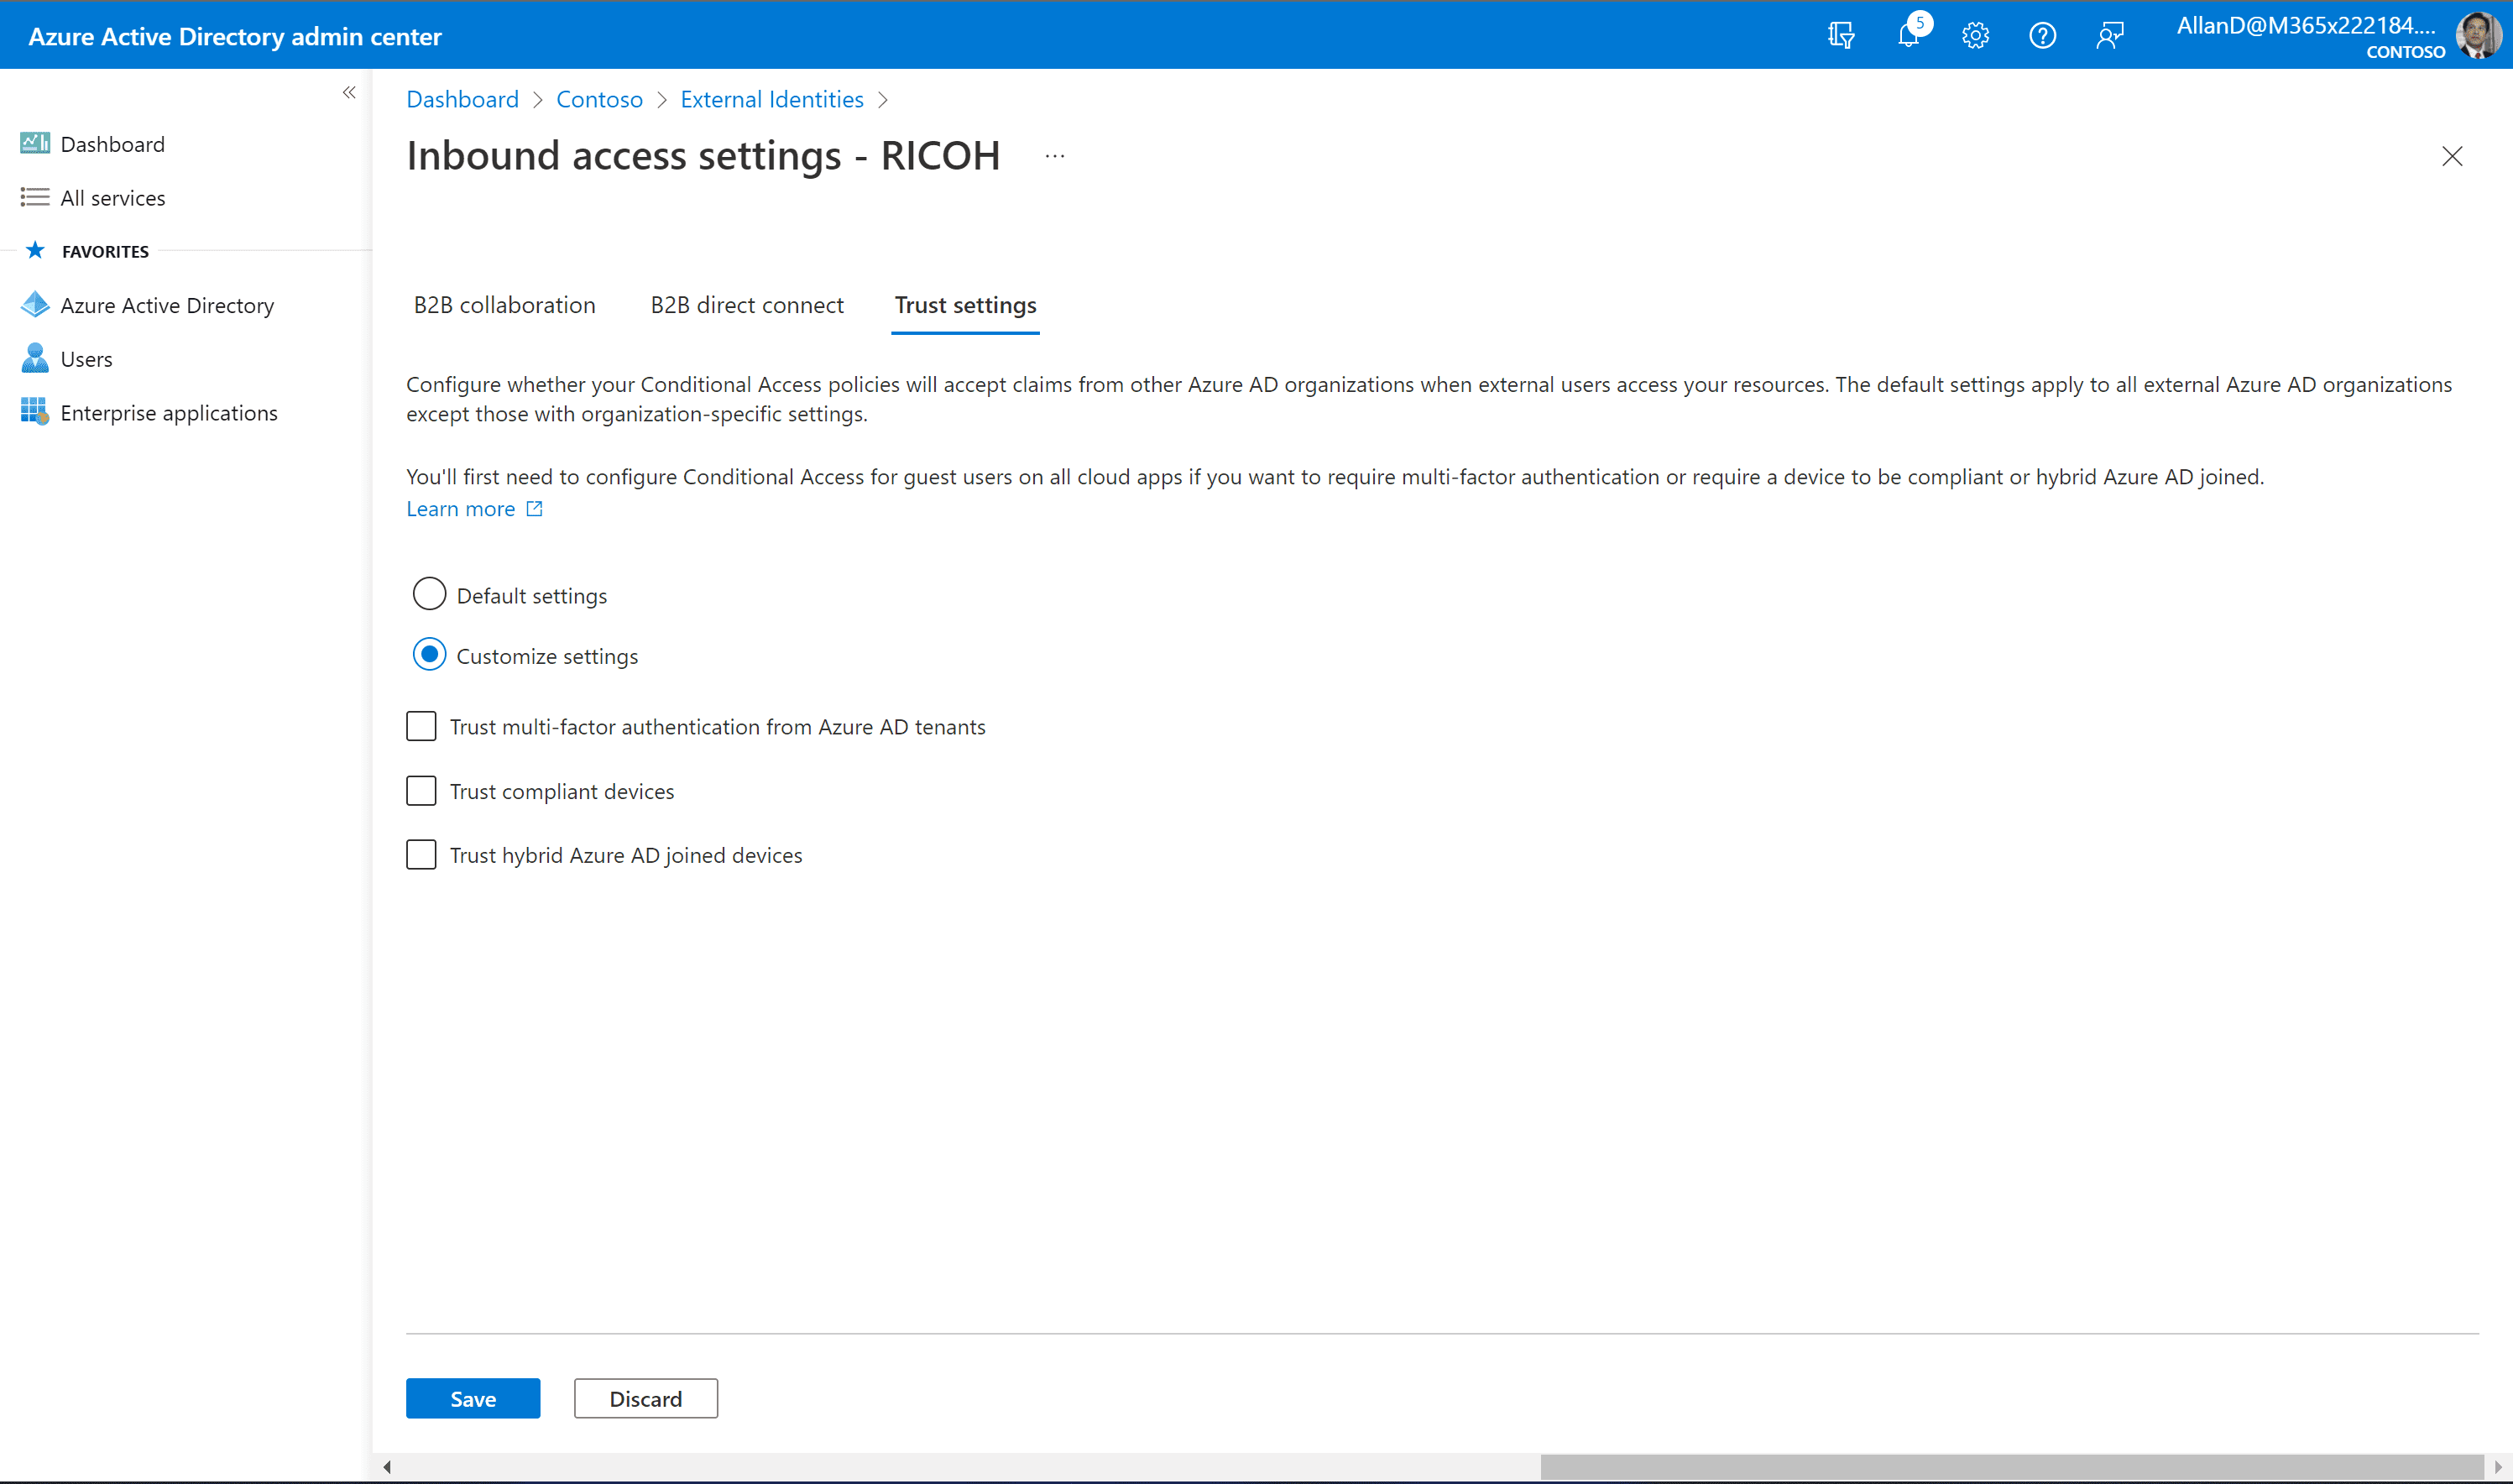Check Trust multi-factor authentication from Azure AD tenants
Viewport: 2513px width, 1484px height.
(421, 726)
